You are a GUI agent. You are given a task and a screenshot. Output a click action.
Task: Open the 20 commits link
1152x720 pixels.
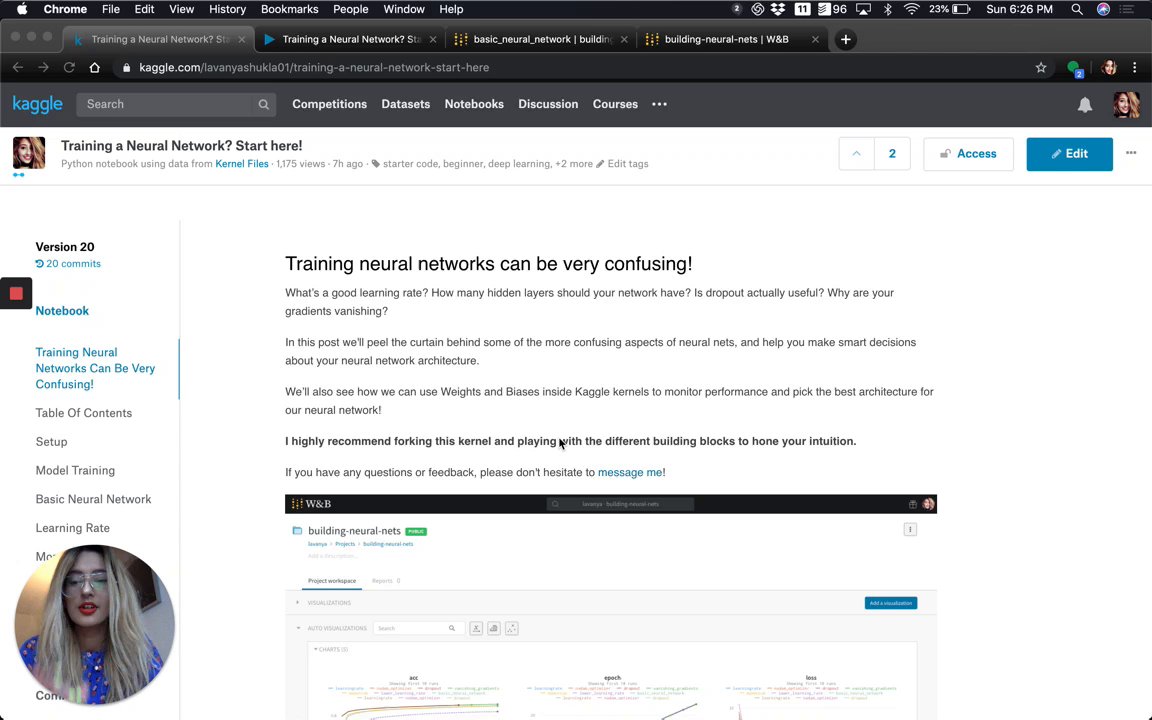click(68, 264)
